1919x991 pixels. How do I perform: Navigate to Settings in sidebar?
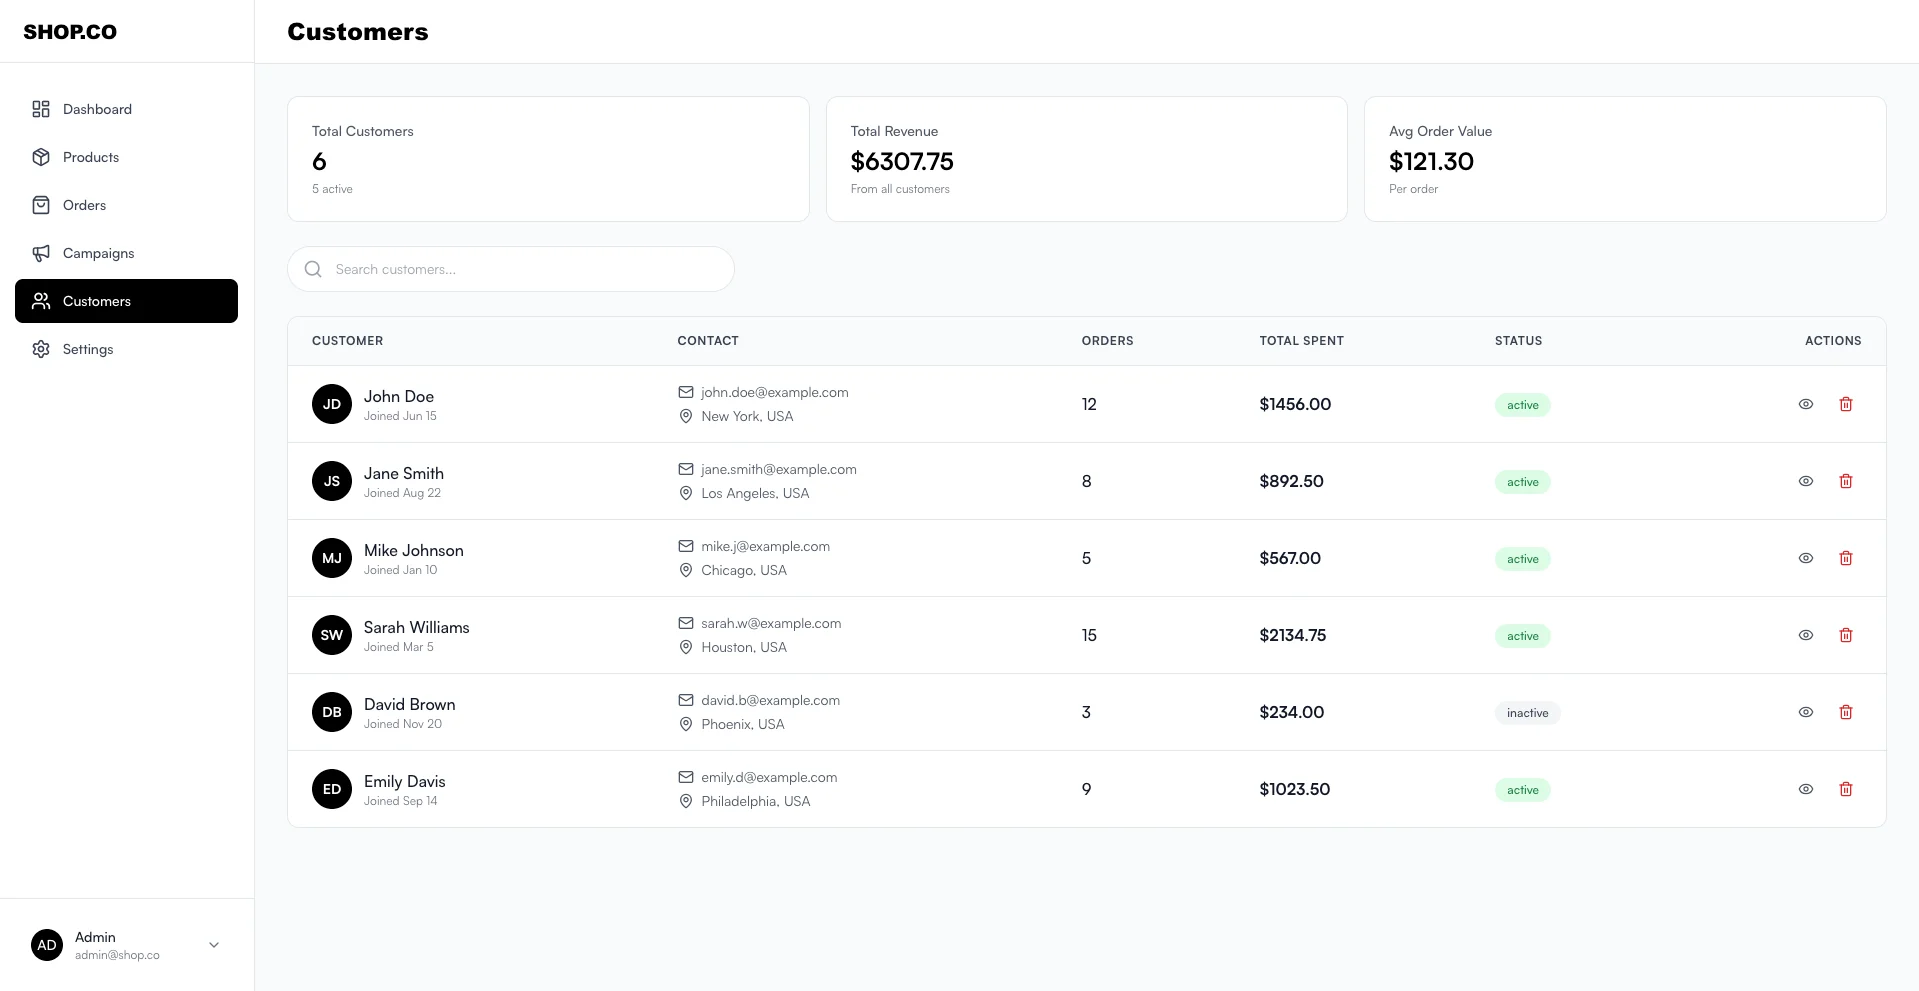coord(88,349)
